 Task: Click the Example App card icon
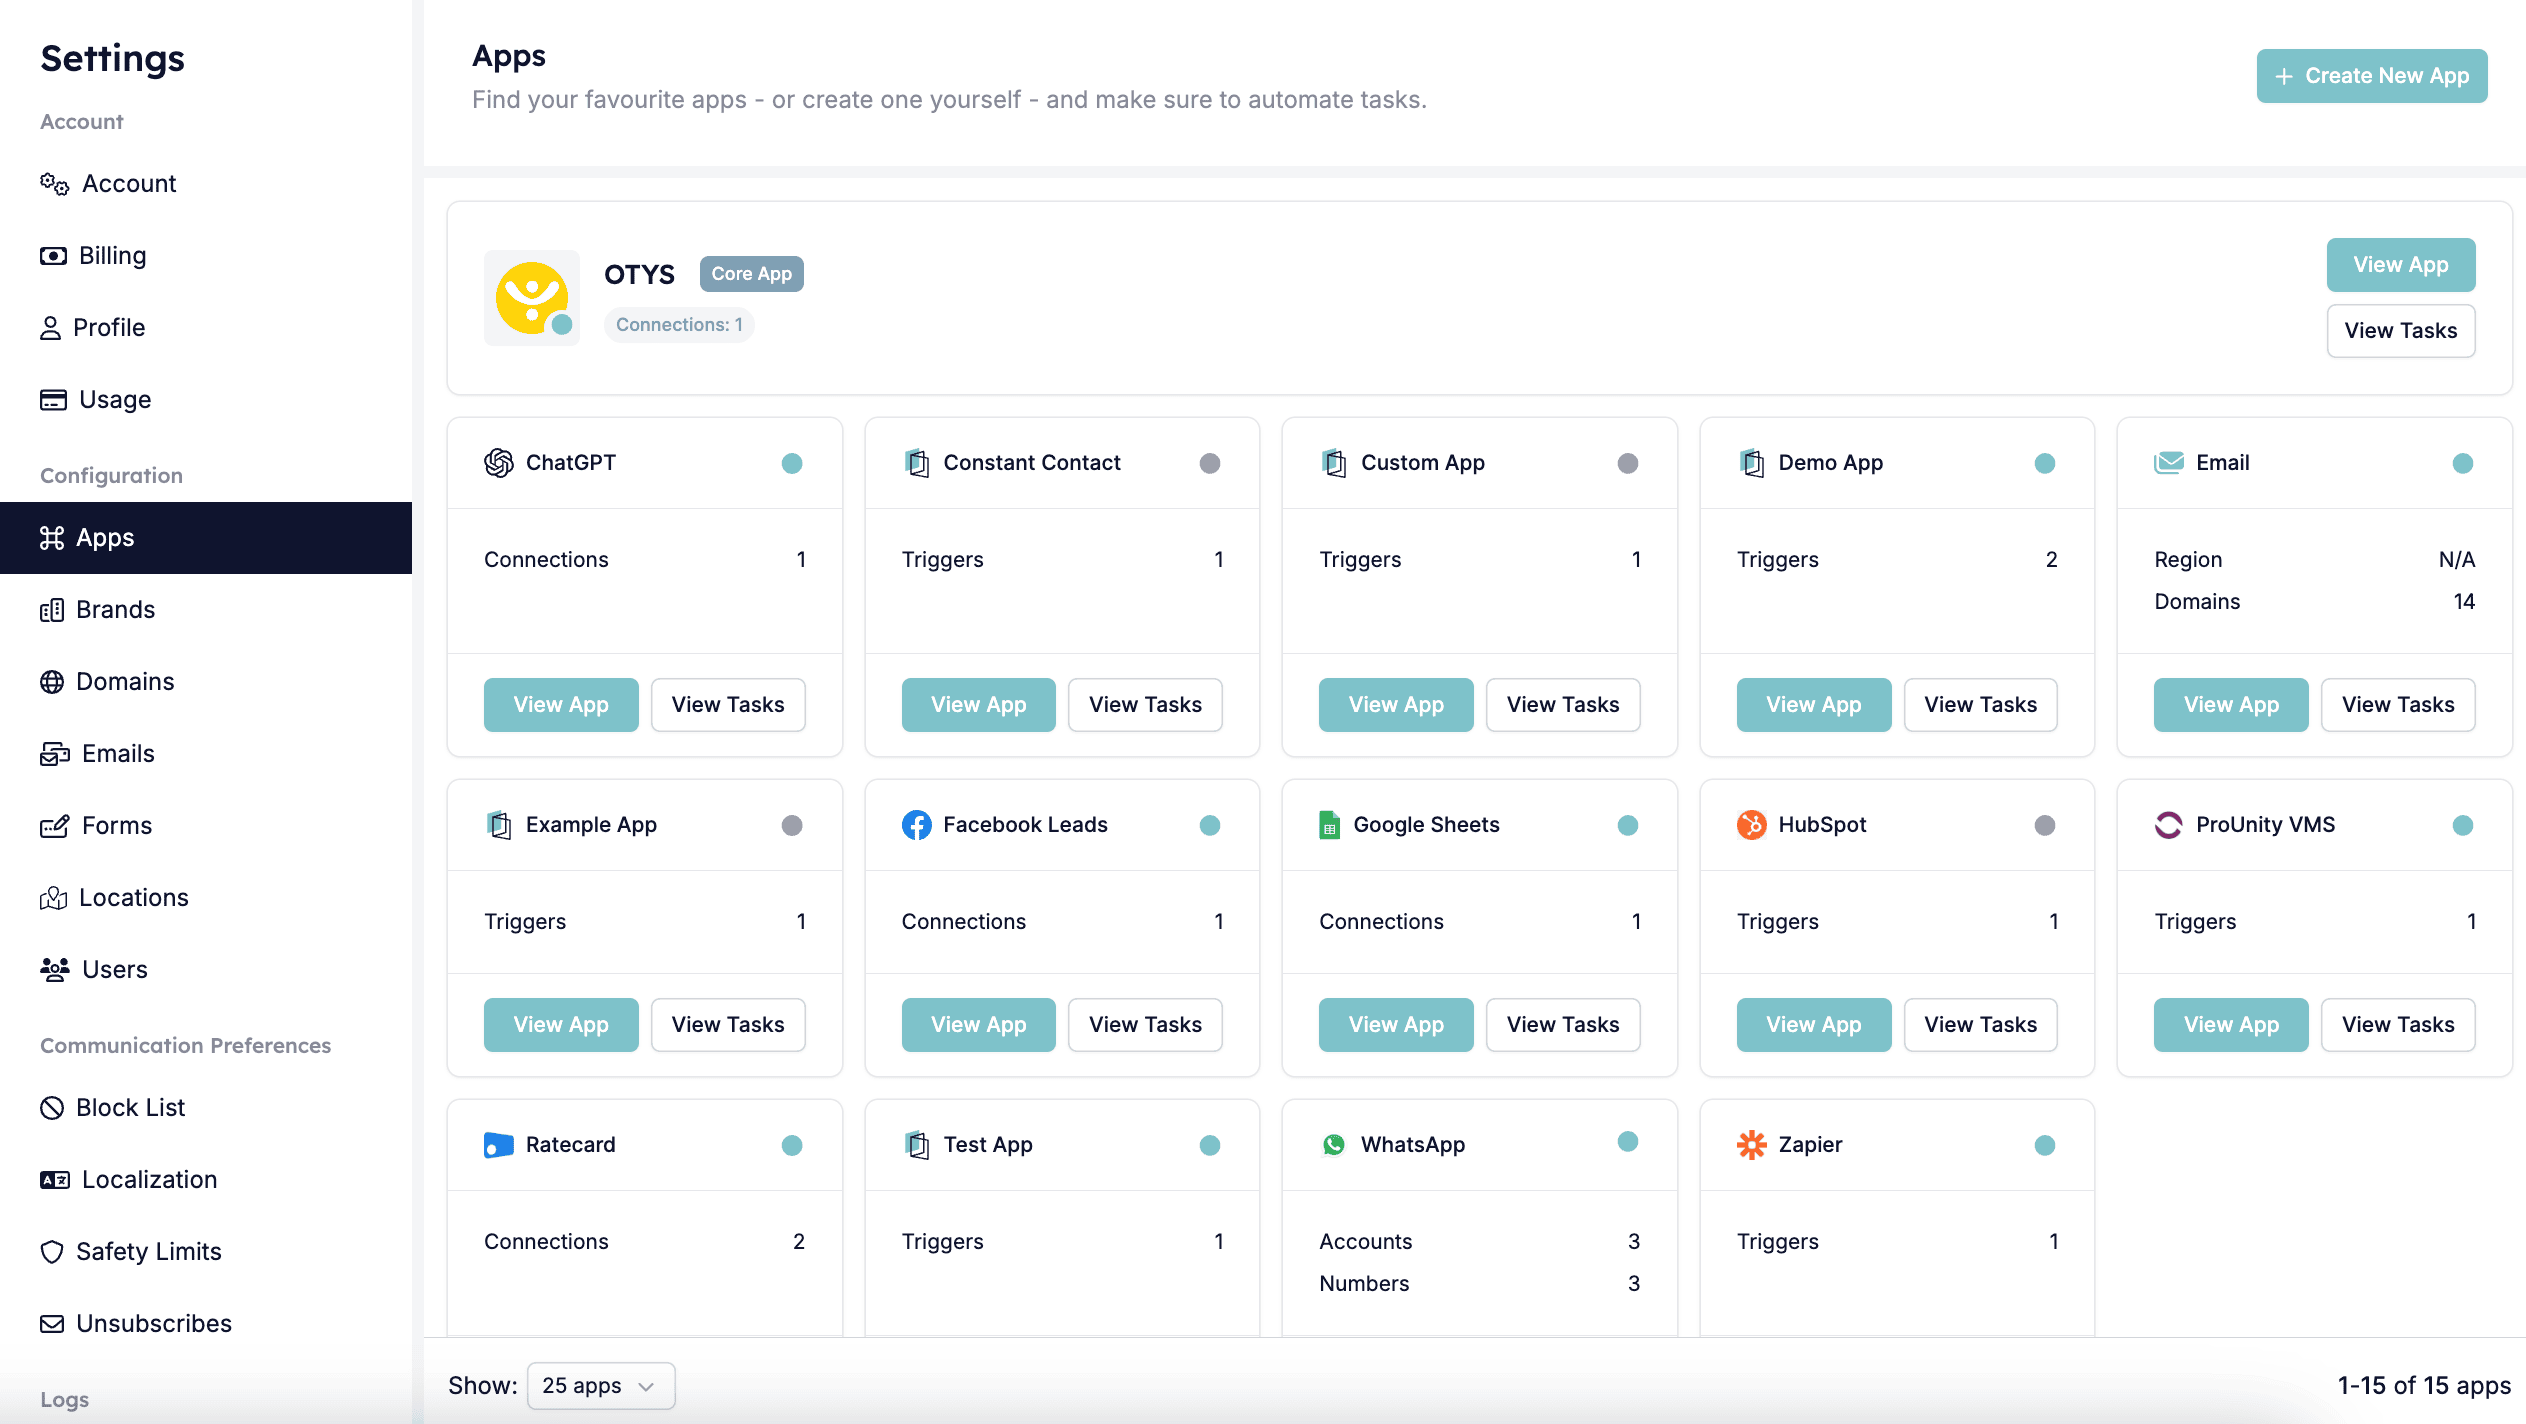tap(499, 825)
